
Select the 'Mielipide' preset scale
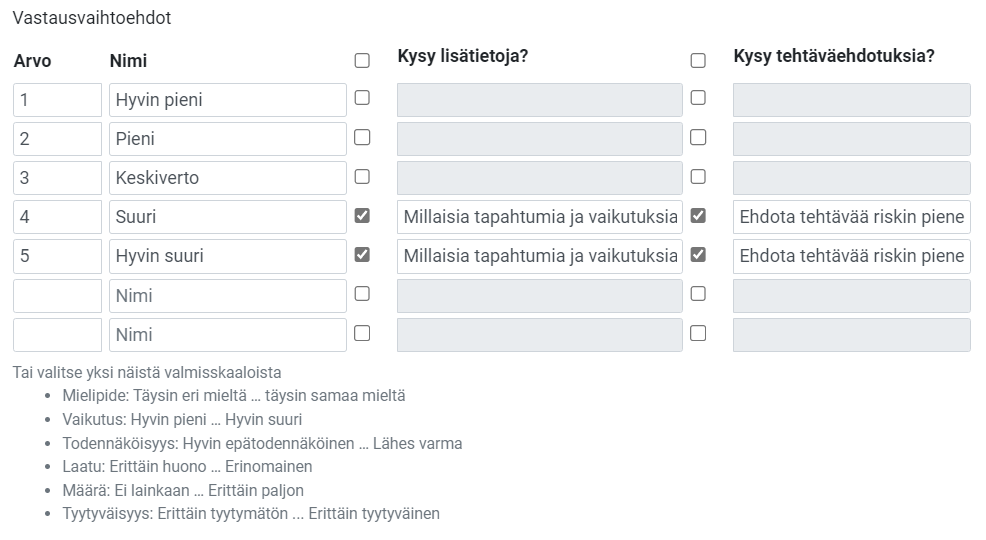pos(233,396)
